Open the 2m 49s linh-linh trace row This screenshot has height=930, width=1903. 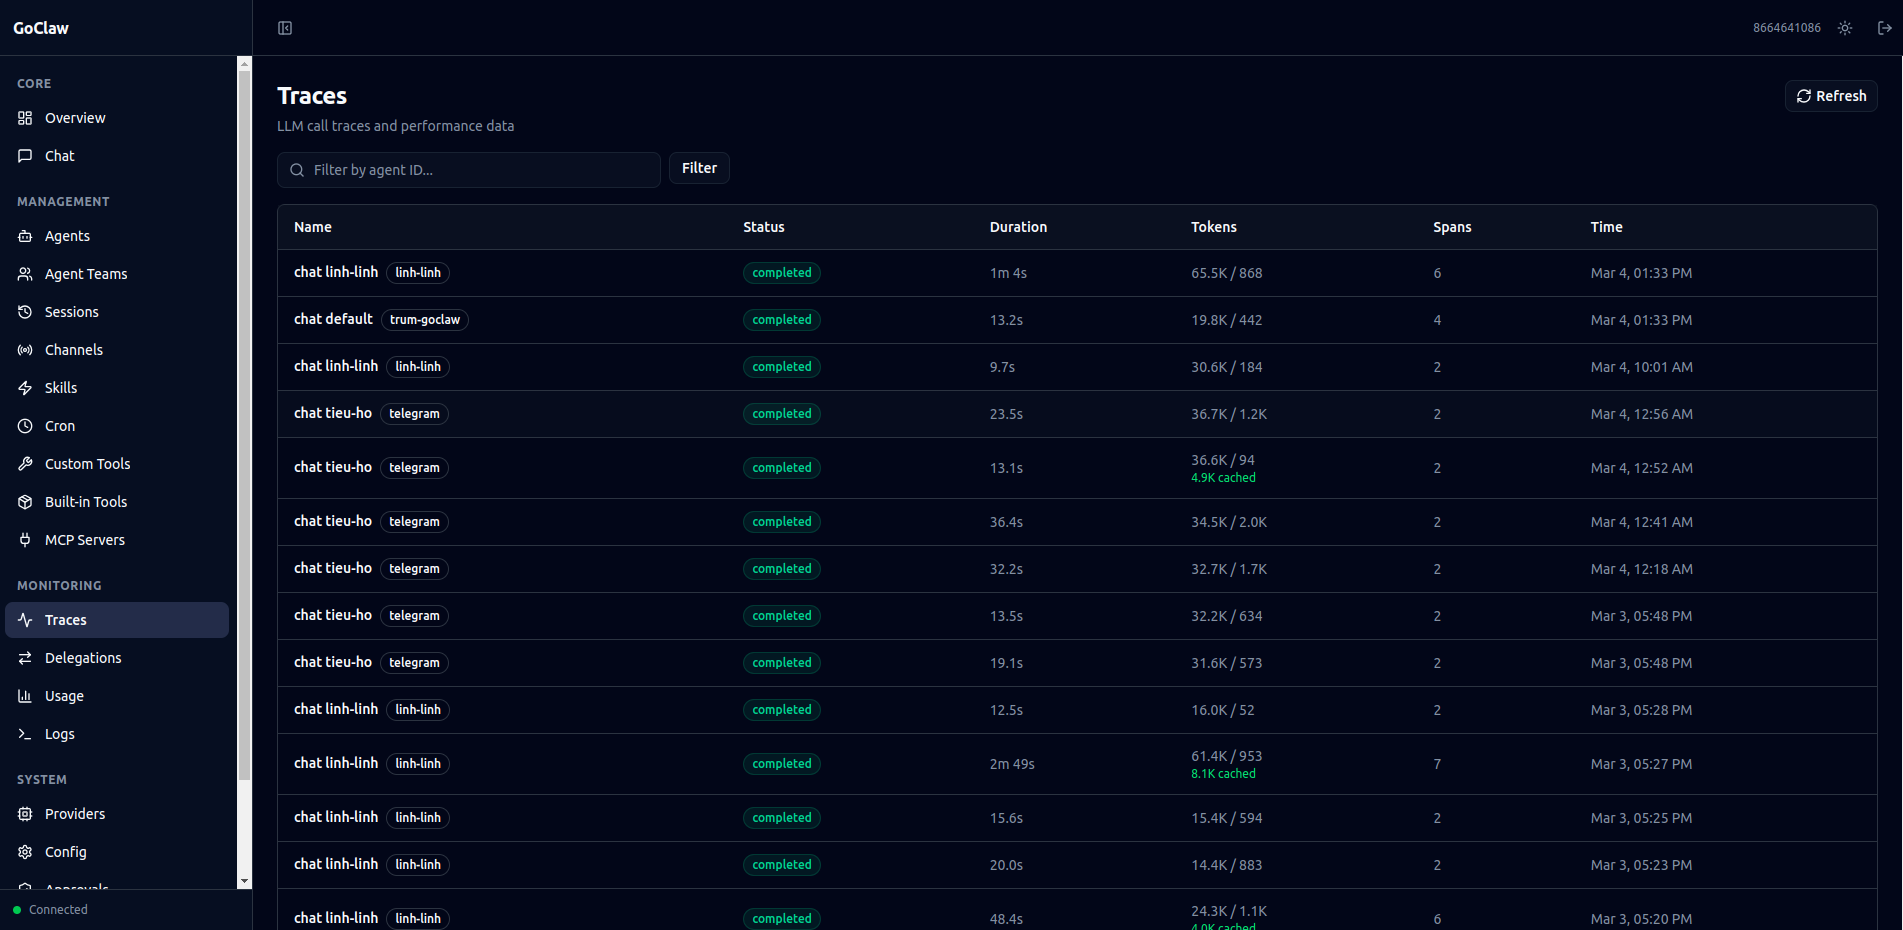point(336,763)
